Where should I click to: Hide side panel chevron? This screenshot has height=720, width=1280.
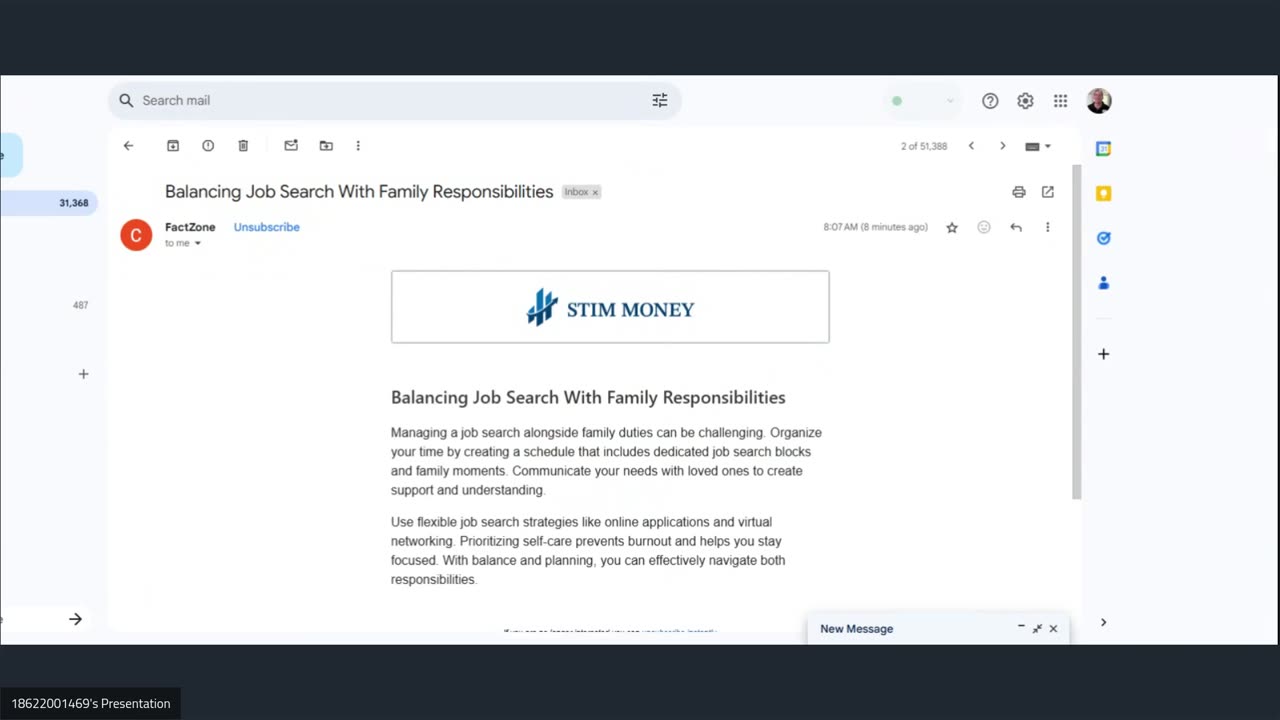[1104, 622]
